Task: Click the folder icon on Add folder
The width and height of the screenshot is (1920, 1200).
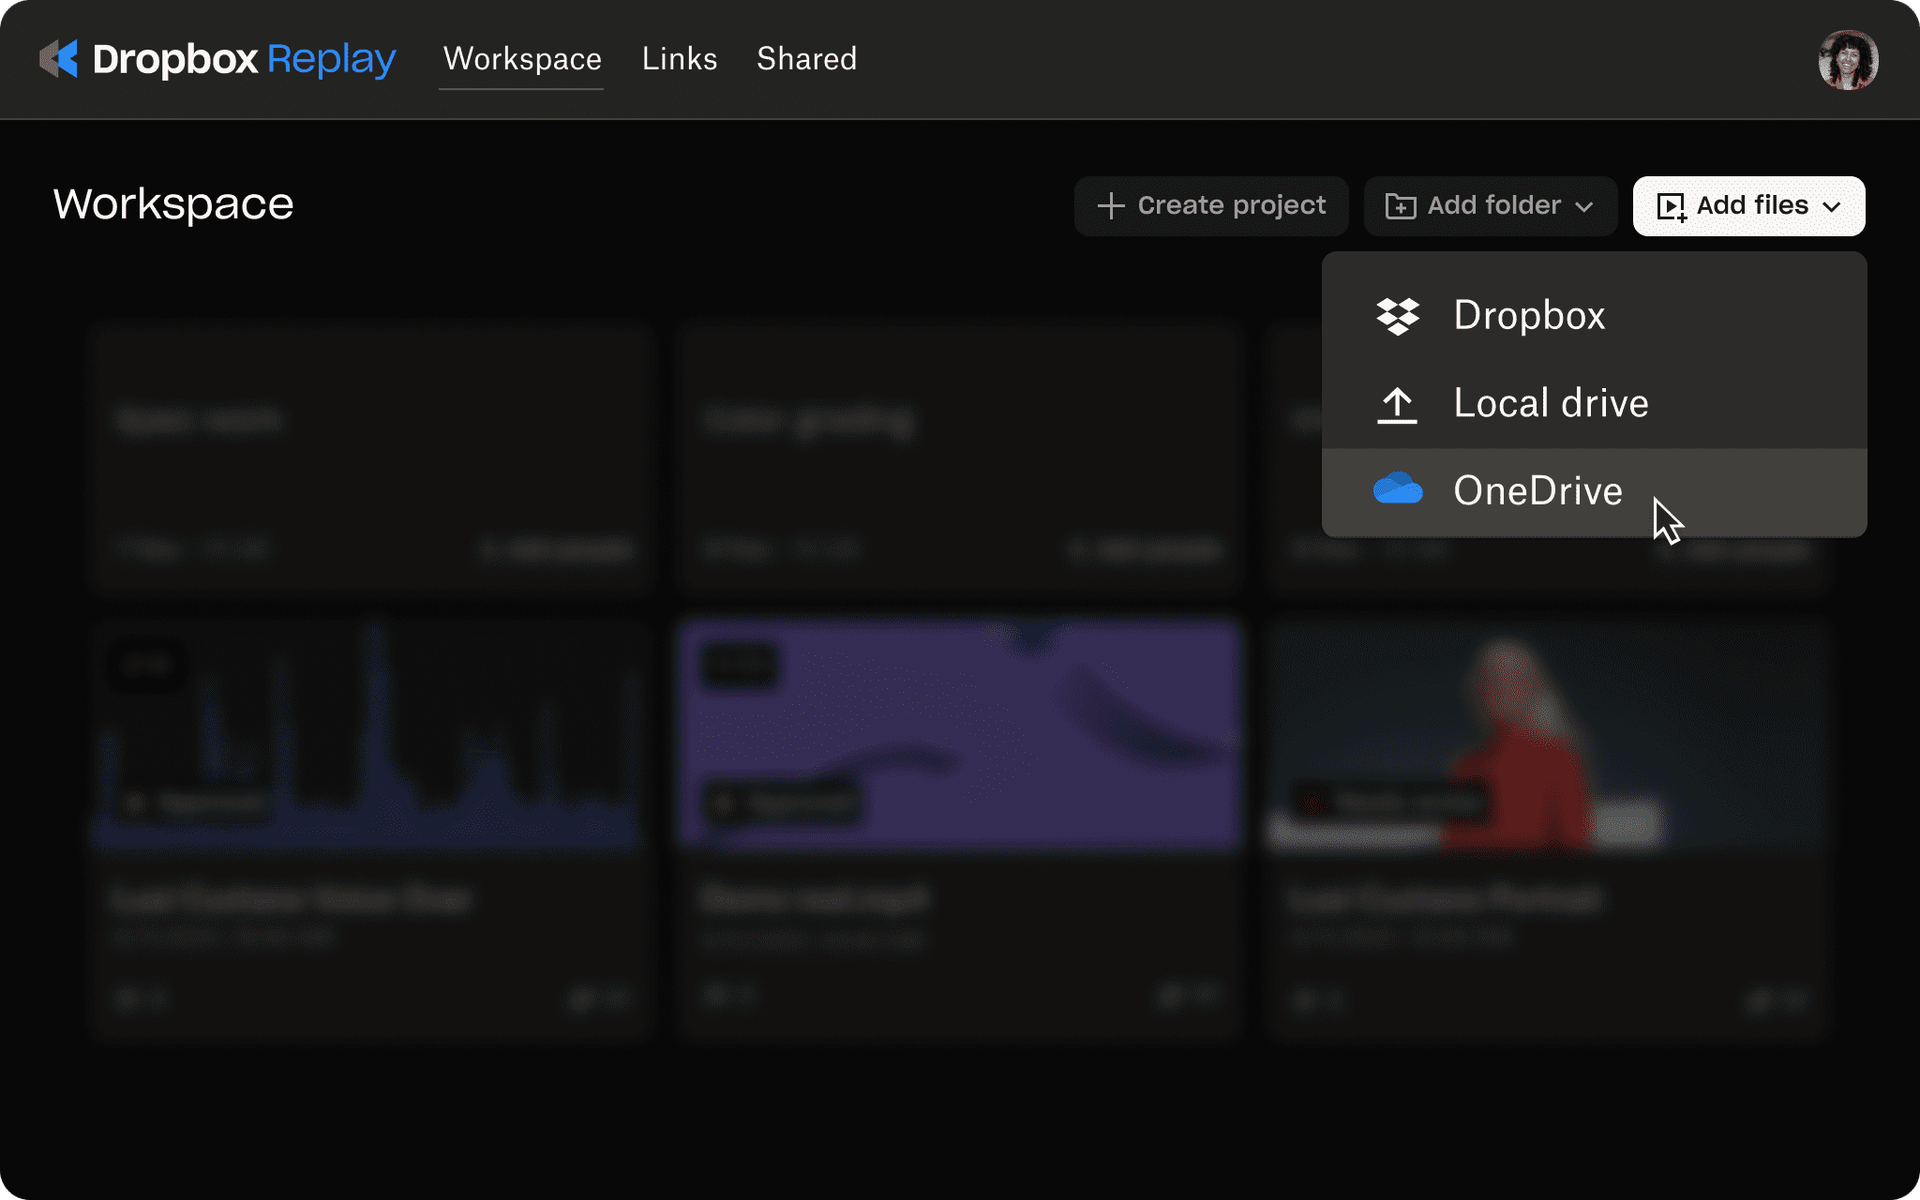Action: [x=1402, y=206]
